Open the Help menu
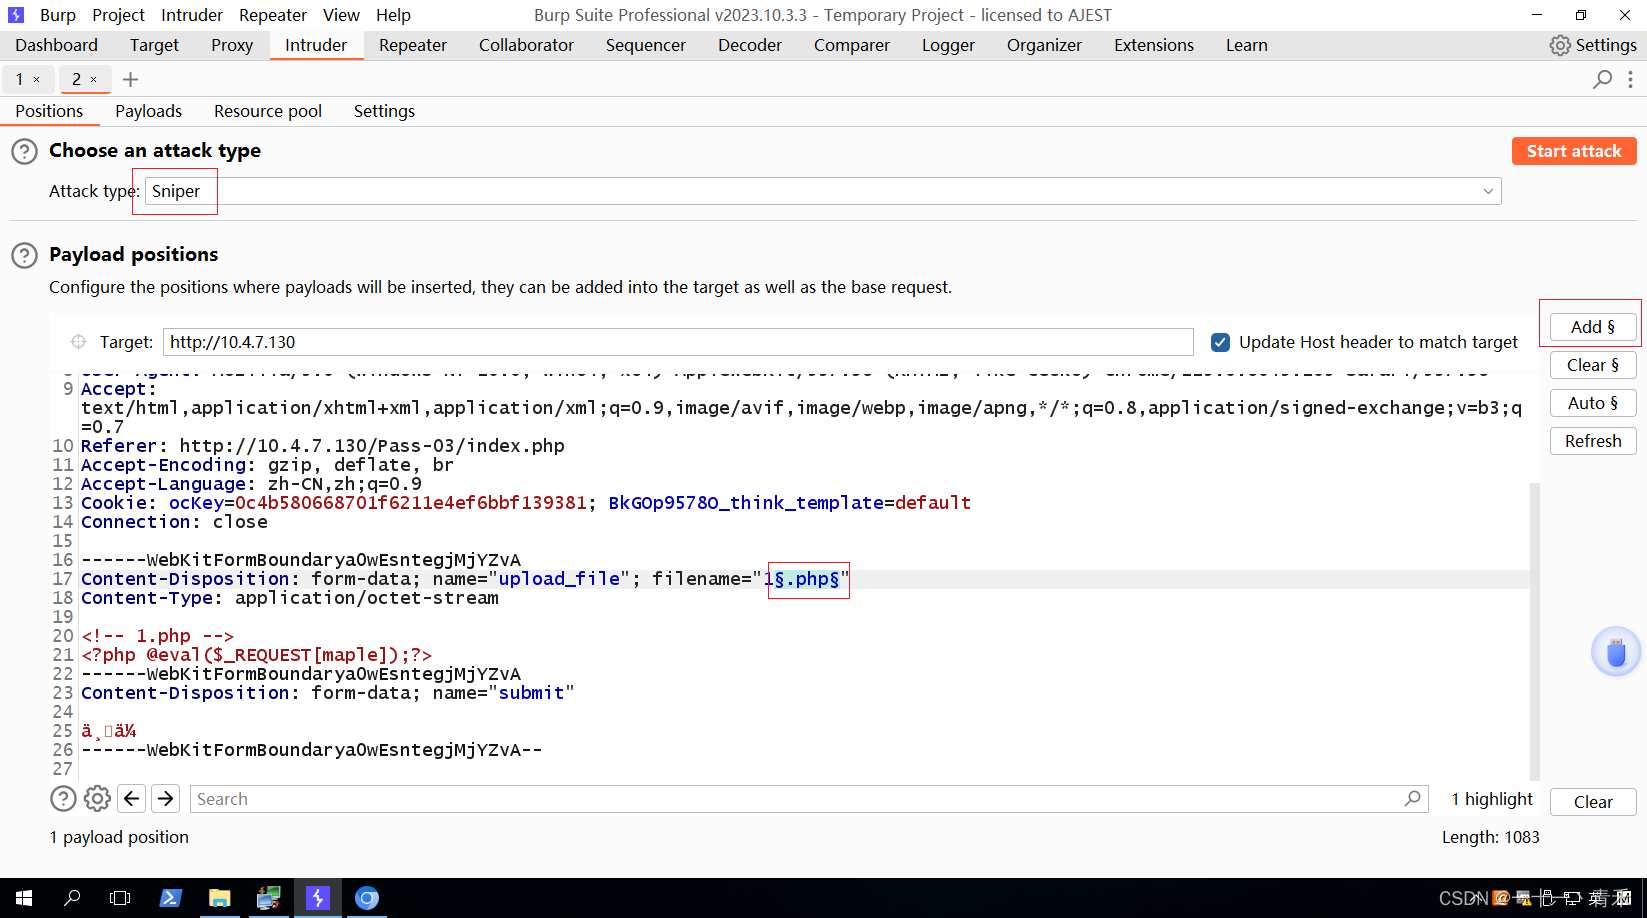The width and height of the screenshot is (1647, 918). (393, 15)
